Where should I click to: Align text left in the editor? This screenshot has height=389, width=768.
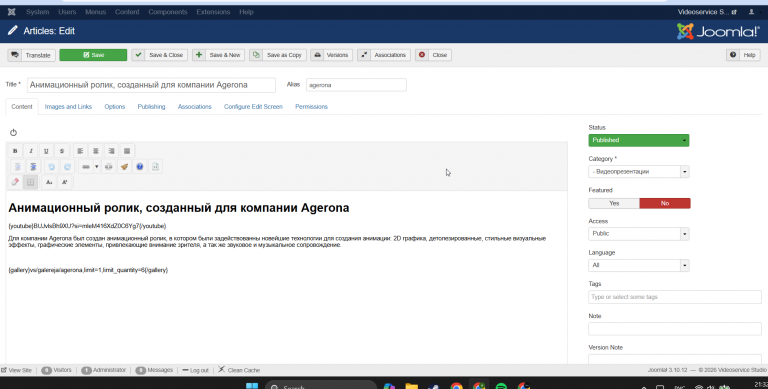pos(80,151)
